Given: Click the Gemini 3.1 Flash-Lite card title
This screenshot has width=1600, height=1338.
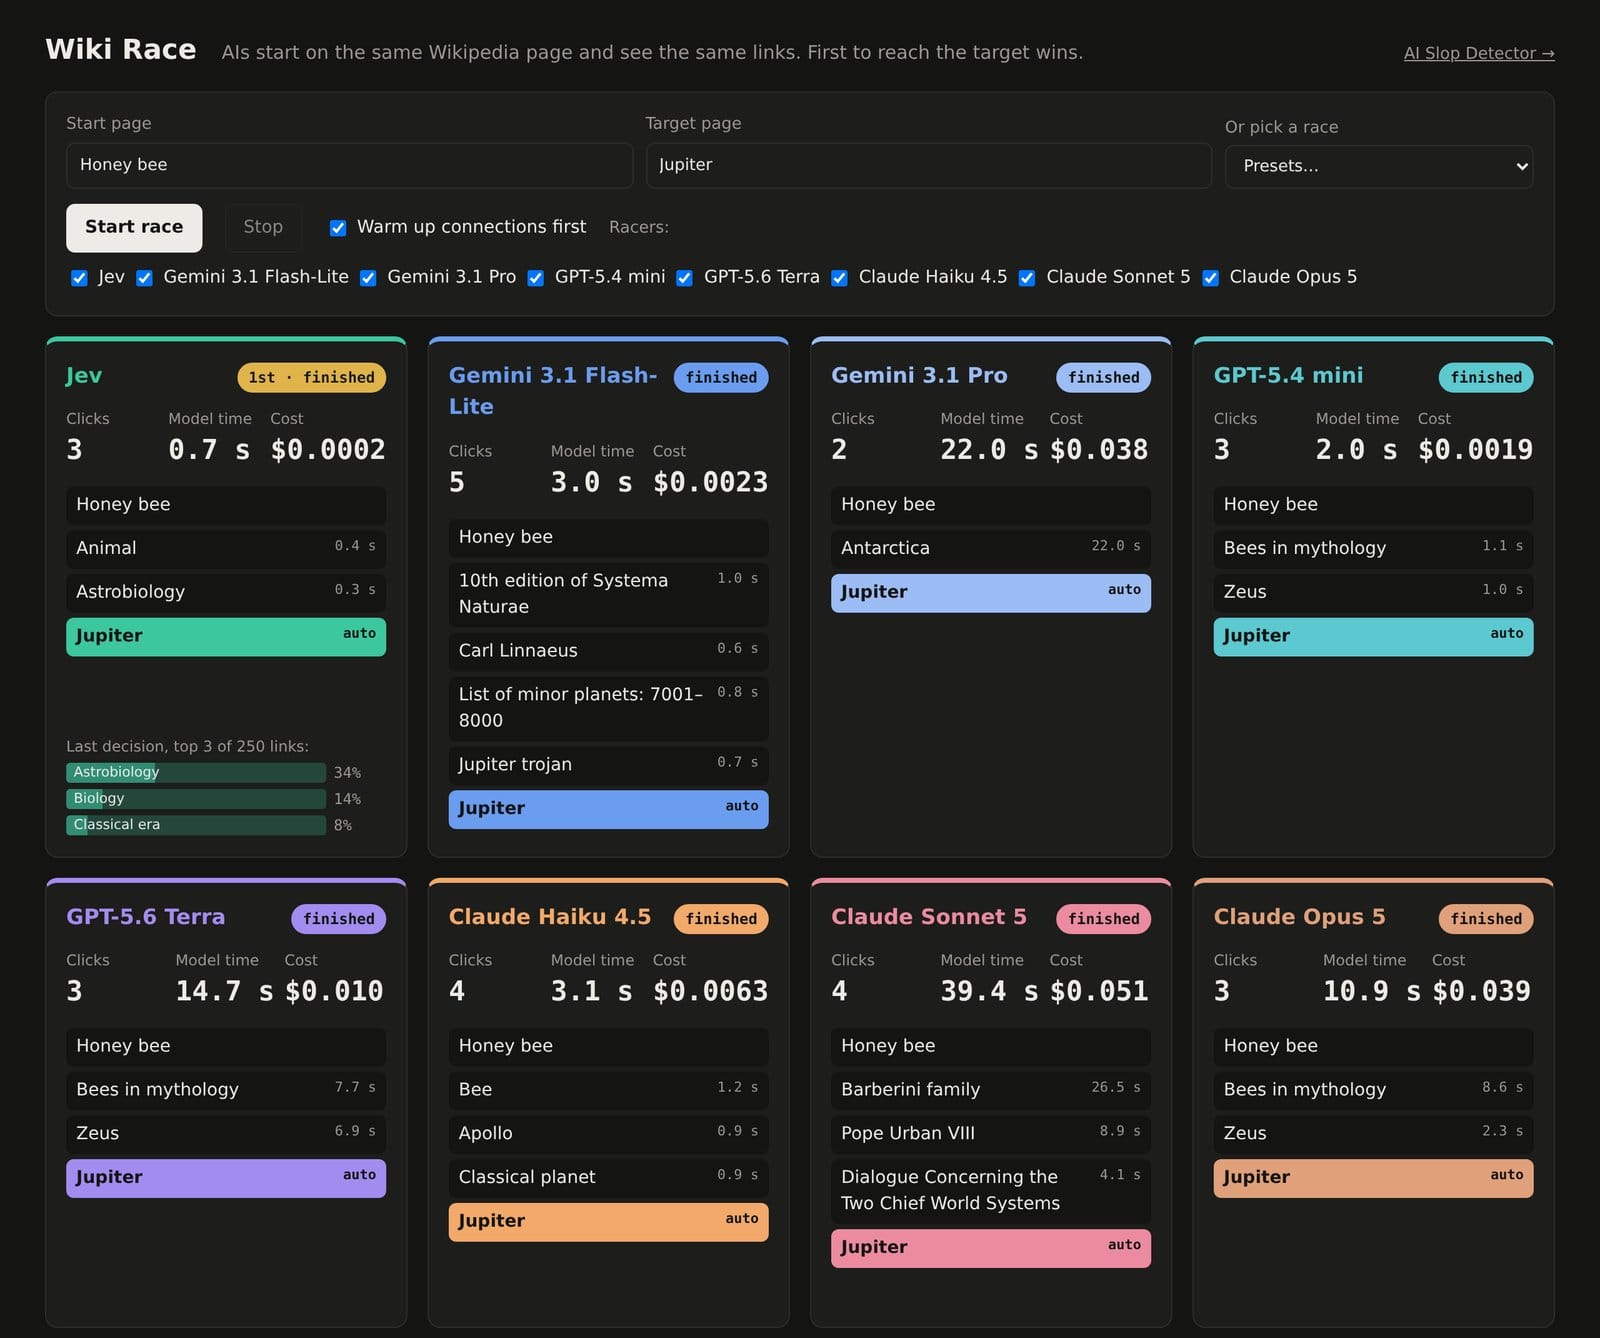Looking at the screenshot, I should click(553, 391).
